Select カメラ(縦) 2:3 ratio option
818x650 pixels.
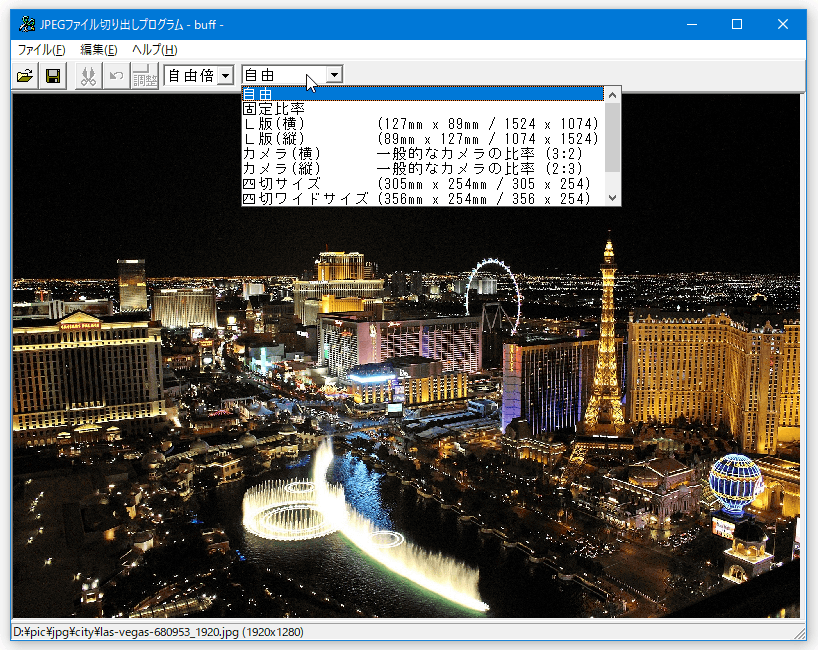pyautogui.click(x=423, y=168)
